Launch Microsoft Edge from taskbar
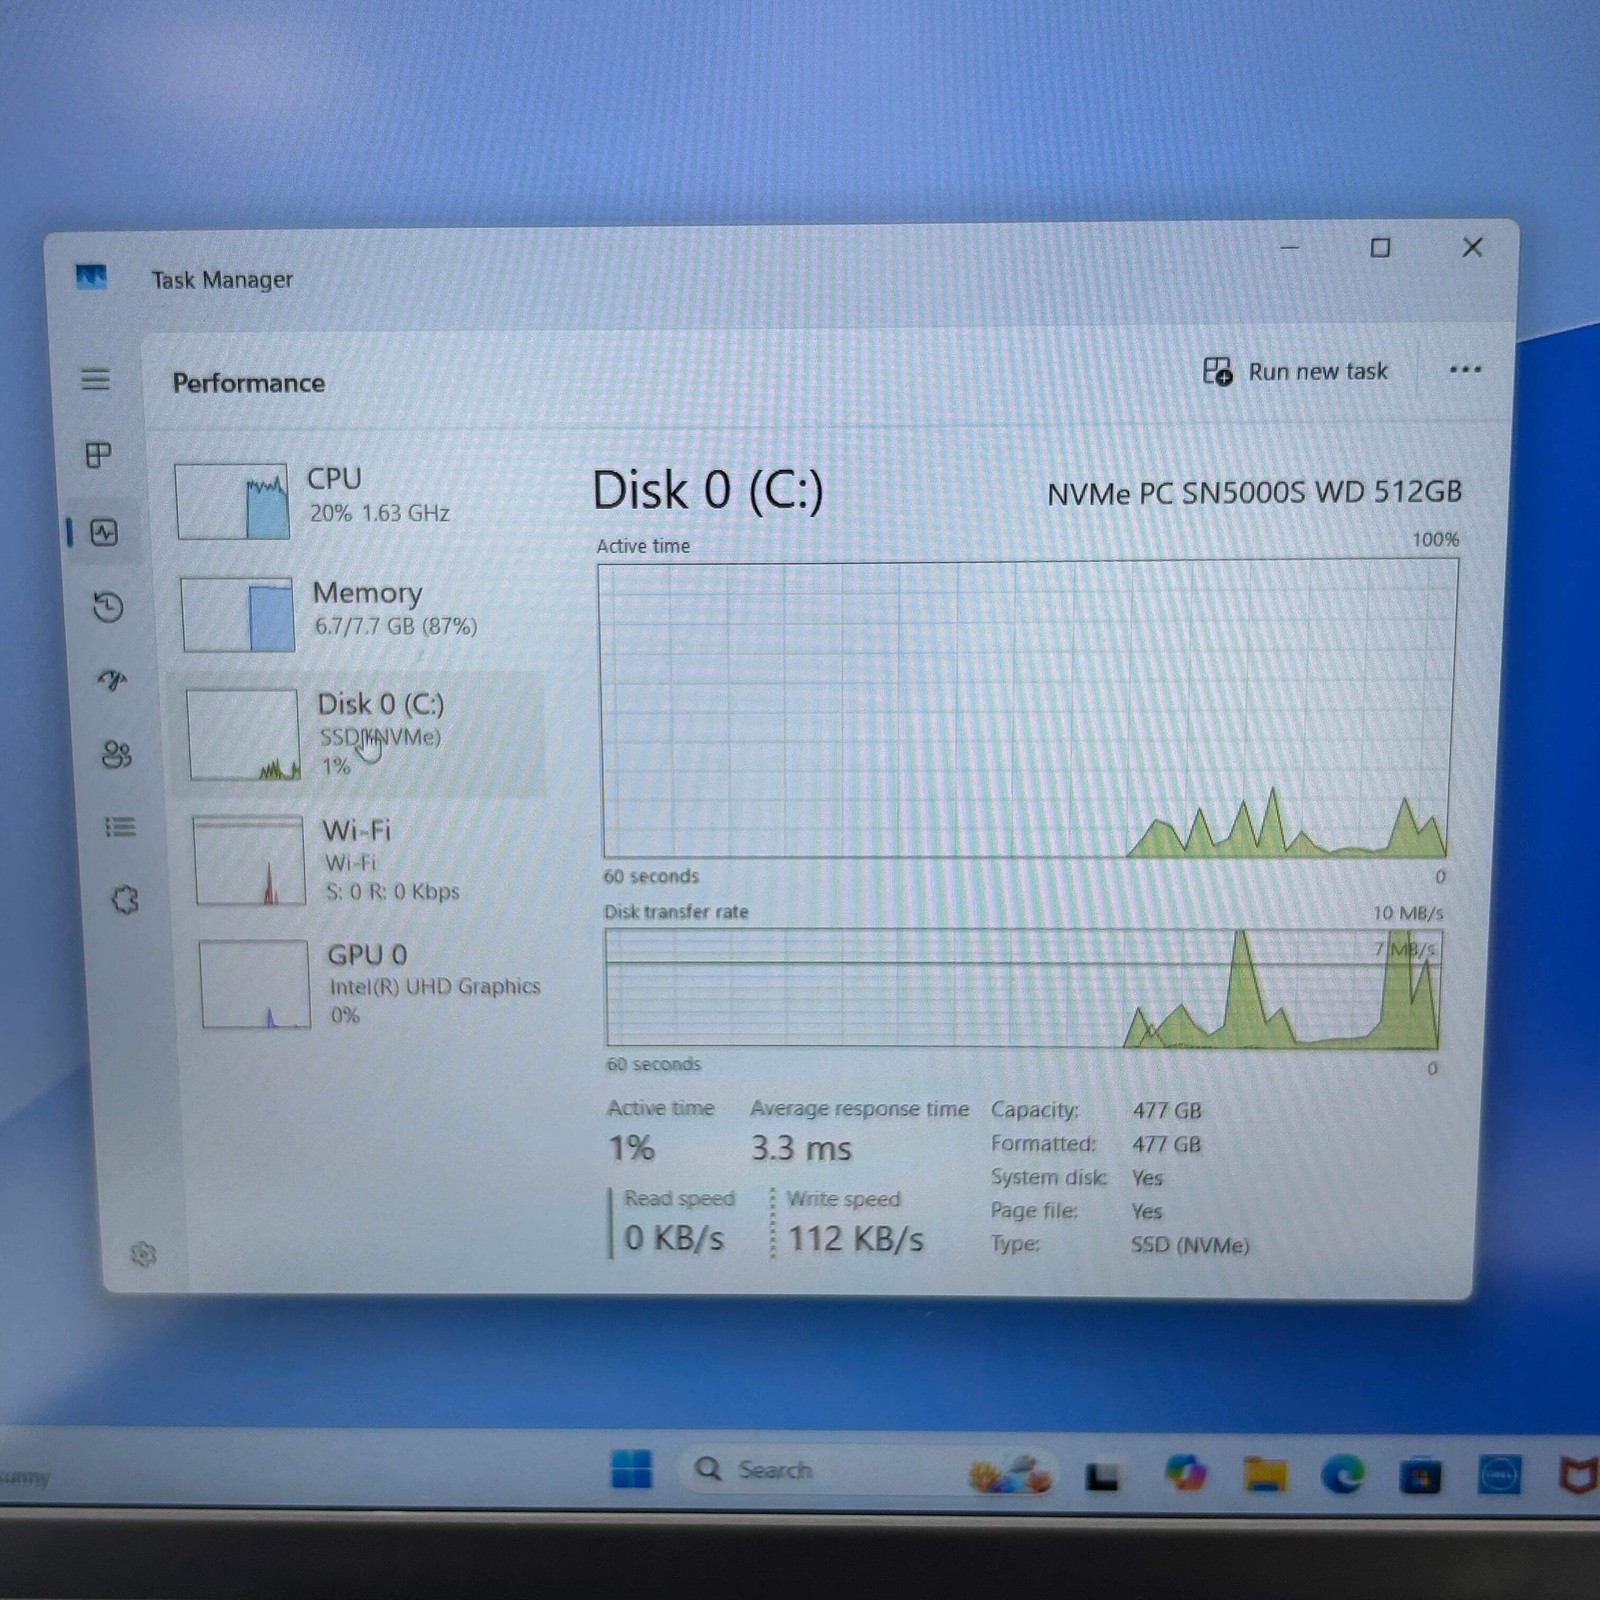The image size is (1600, 1600). (1342, 1475)
